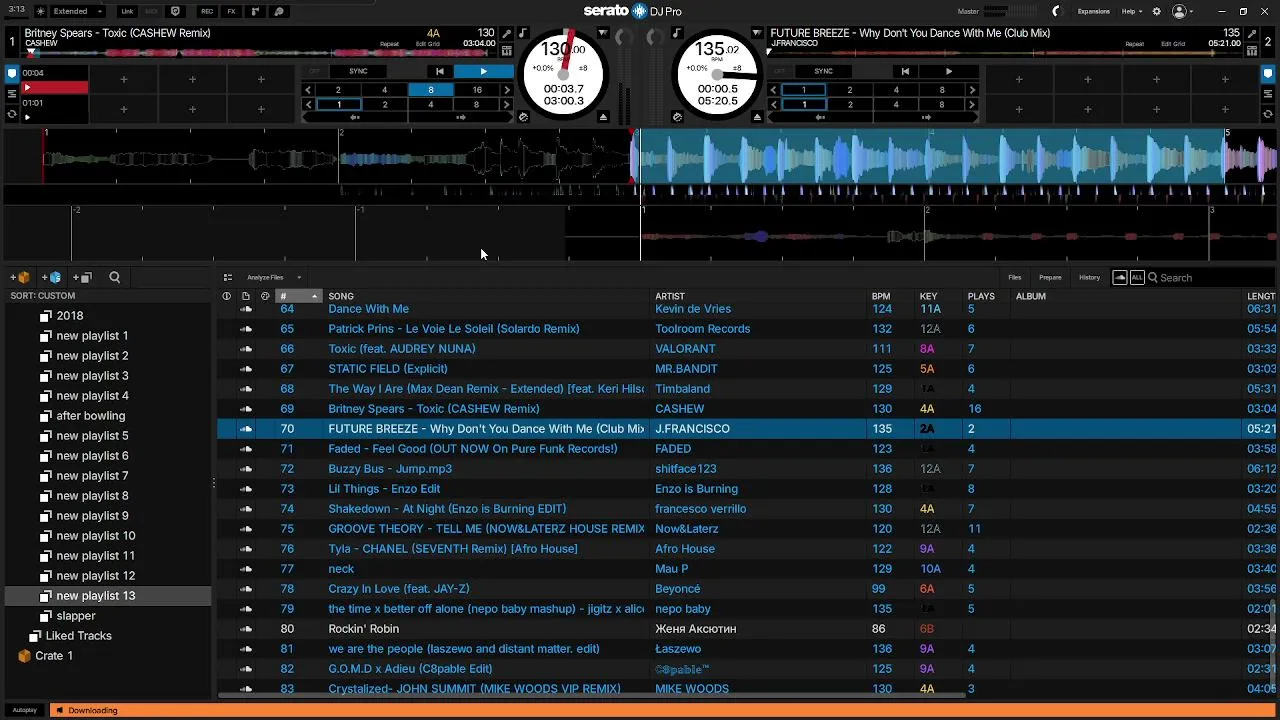Click the library Search field

(x=1212, y=277)
